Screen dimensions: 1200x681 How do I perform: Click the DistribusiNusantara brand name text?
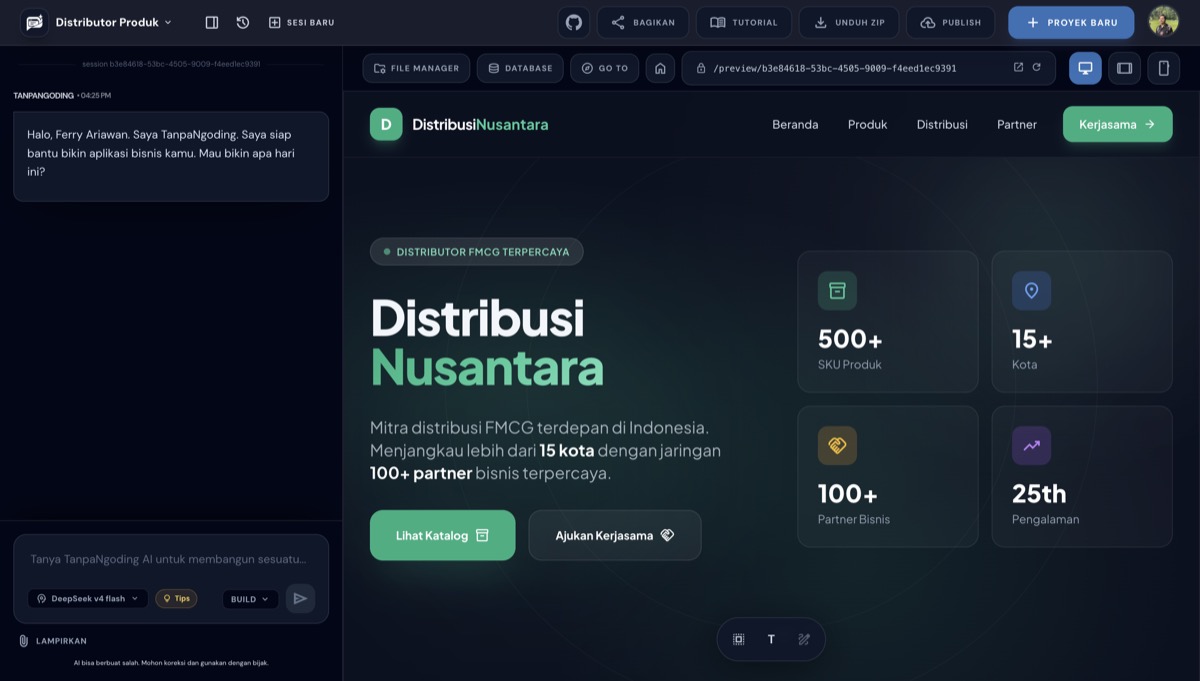480,124
